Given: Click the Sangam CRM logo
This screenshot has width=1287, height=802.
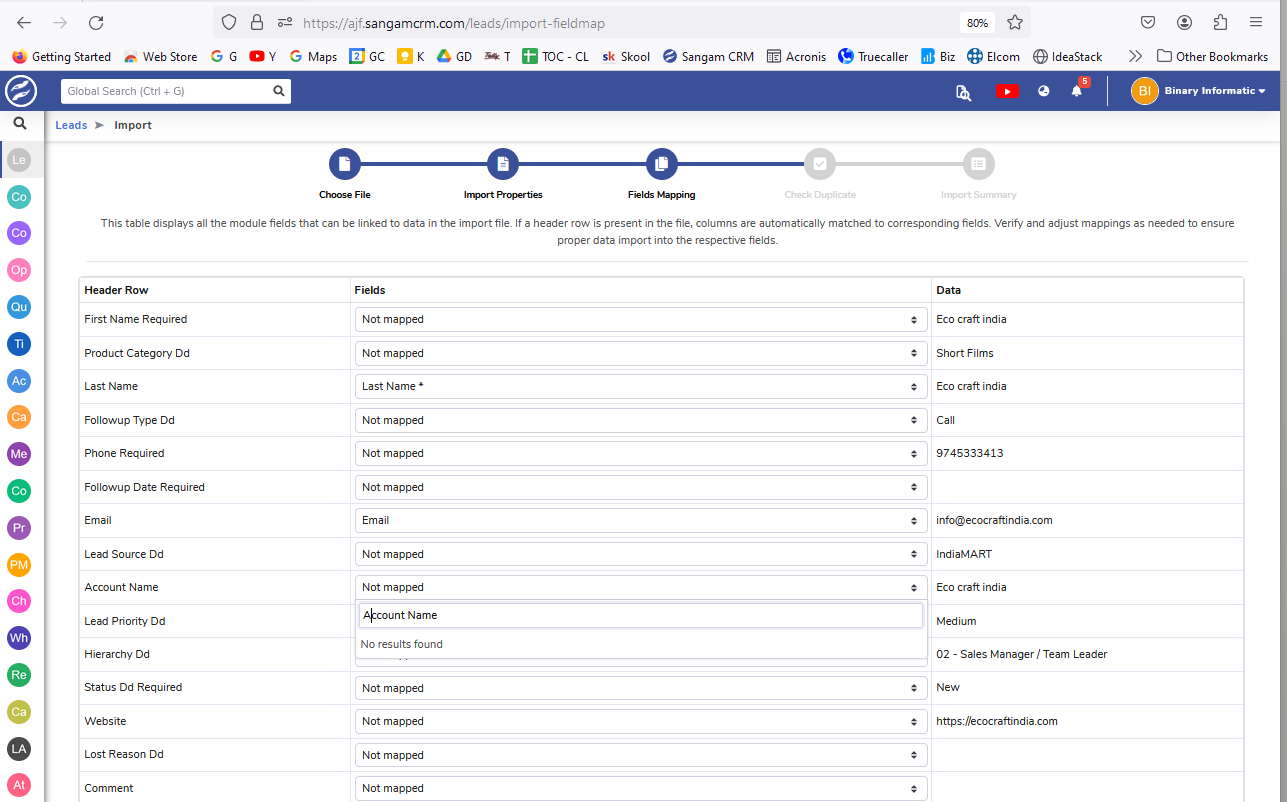Looking at the screenshot, I should point(20,90).
